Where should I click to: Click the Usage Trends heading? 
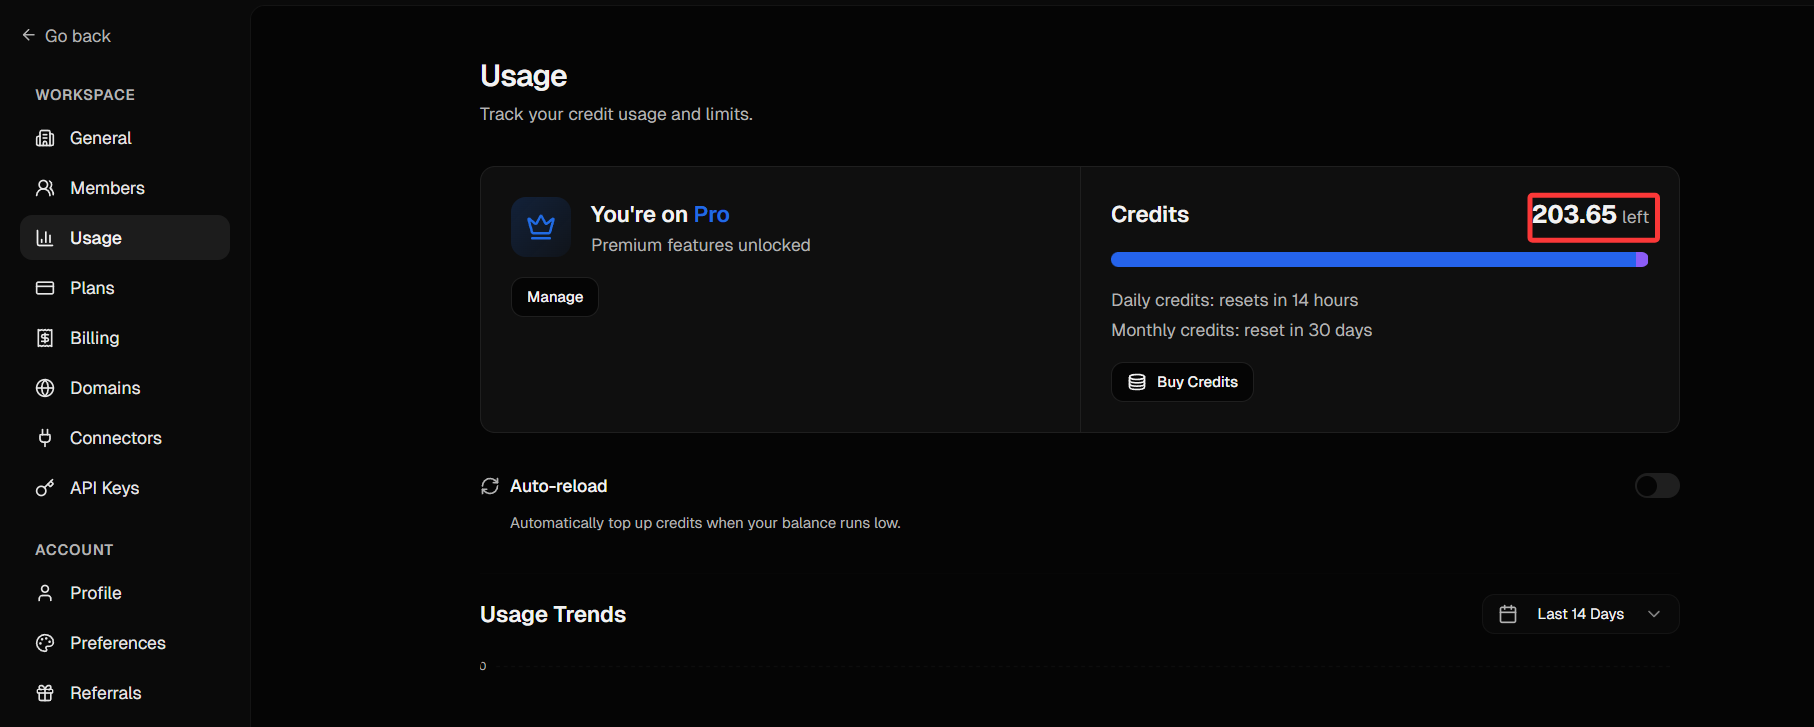coord(553,614)
